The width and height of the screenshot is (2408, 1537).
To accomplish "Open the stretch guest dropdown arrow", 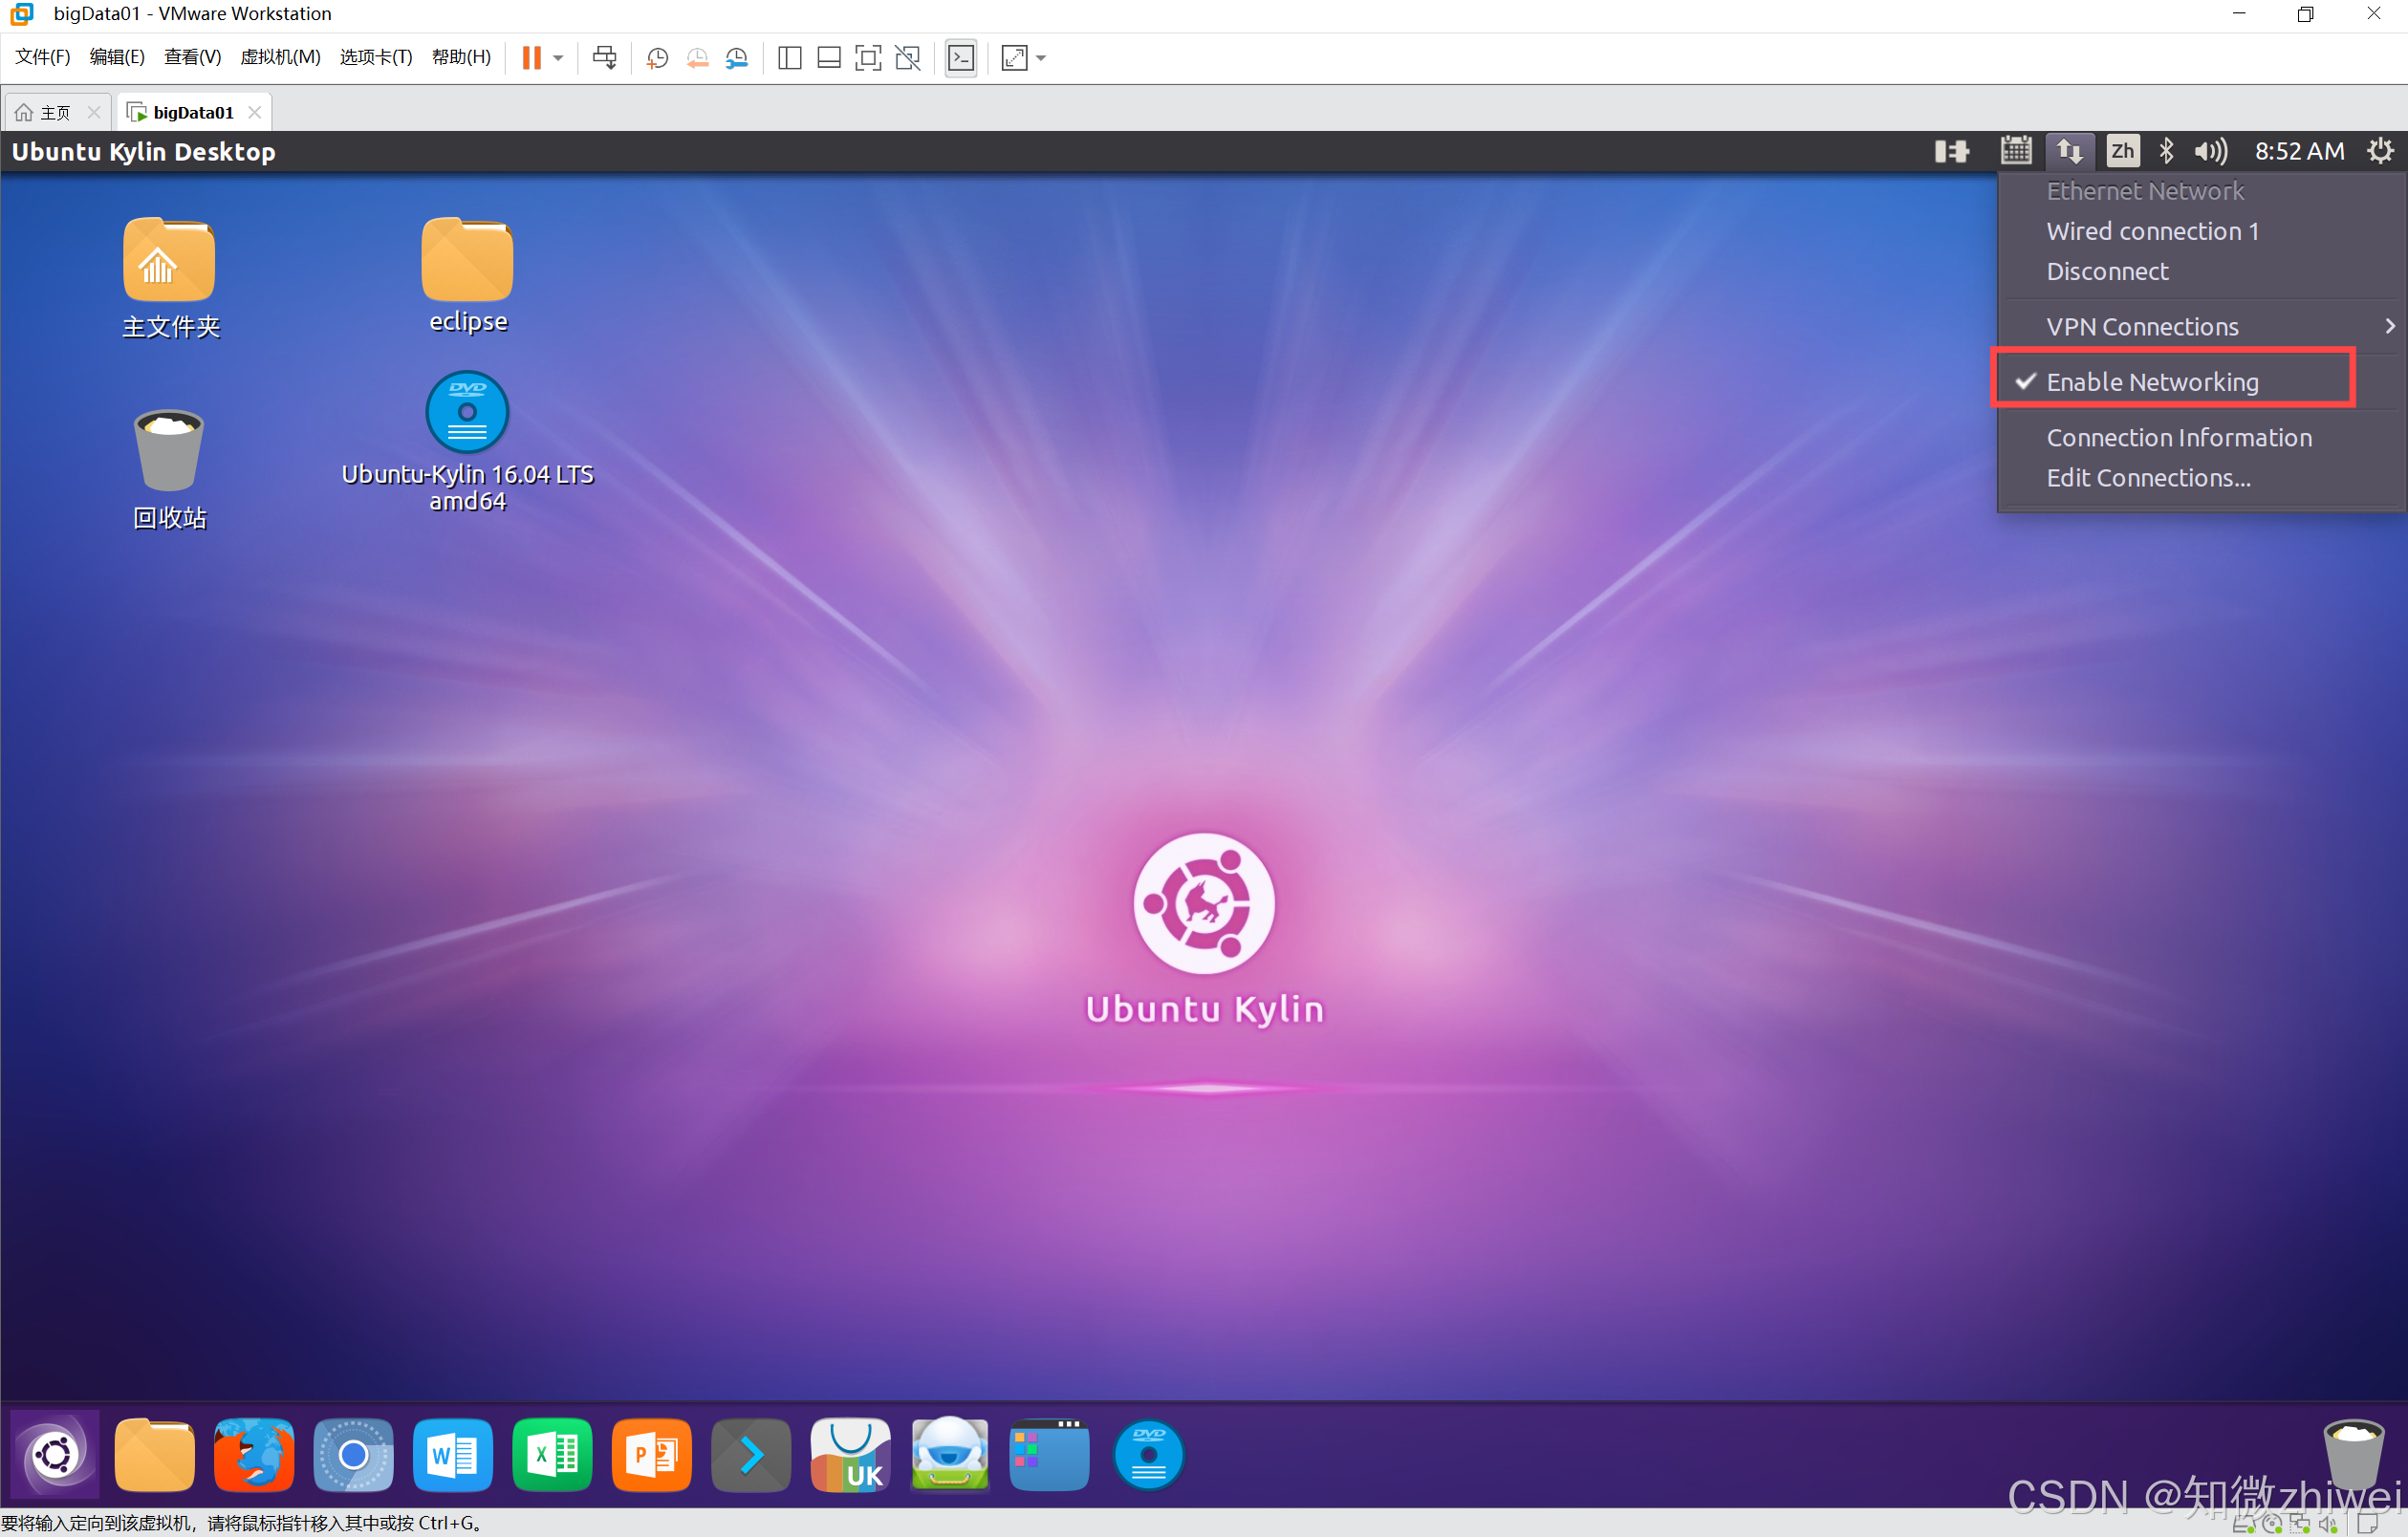I will pyautogui.click(x=1041, y=58).
